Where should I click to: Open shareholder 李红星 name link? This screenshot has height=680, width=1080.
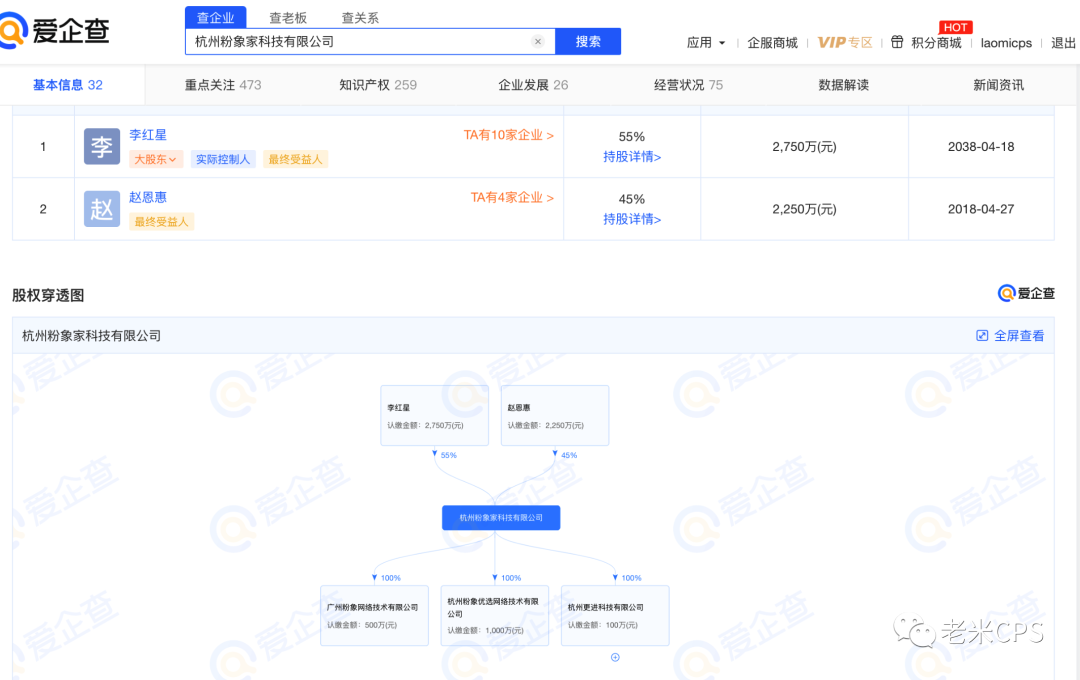click(148, 135)
